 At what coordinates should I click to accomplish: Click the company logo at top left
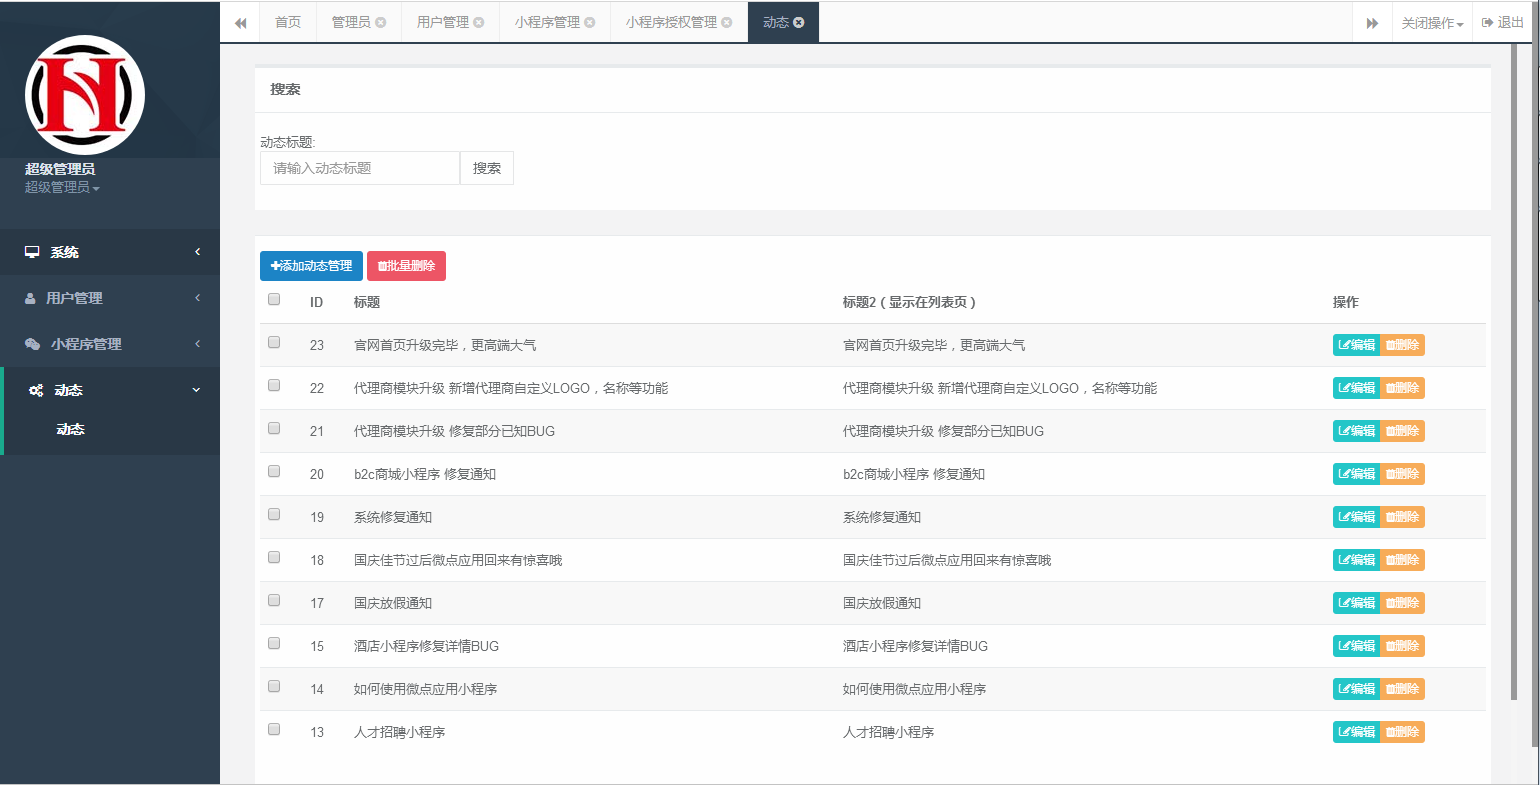point(84,94)
